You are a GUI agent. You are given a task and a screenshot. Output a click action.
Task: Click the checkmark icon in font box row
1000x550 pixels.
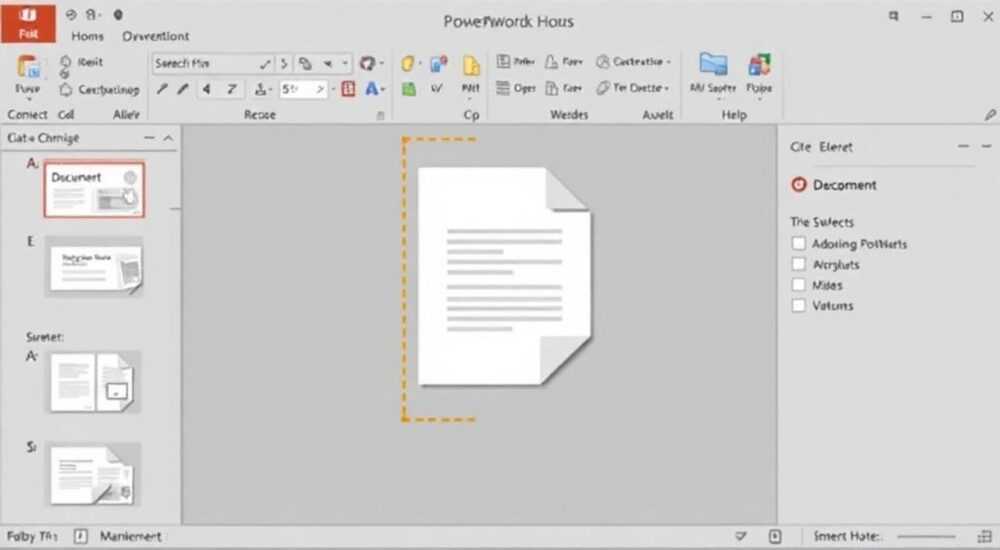point(265,63)
